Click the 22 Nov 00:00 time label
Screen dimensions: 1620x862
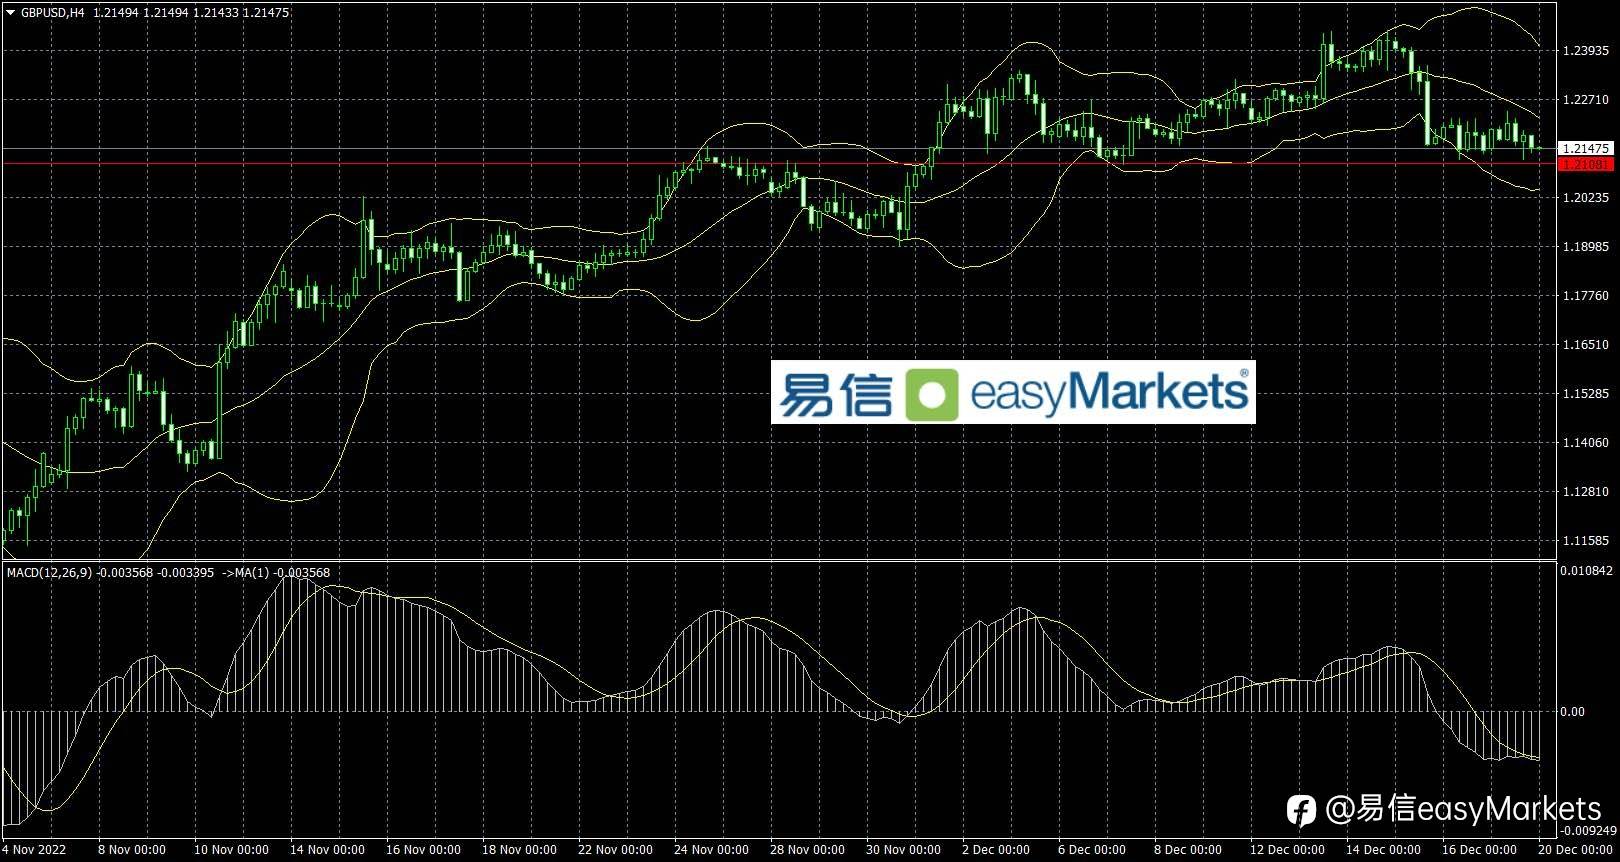point(615,850)
